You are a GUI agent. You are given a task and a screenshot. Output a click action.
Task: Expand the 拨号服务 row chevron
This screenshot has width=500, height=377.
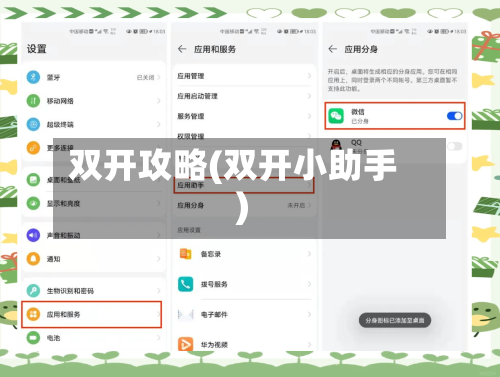tap(309, 284)
